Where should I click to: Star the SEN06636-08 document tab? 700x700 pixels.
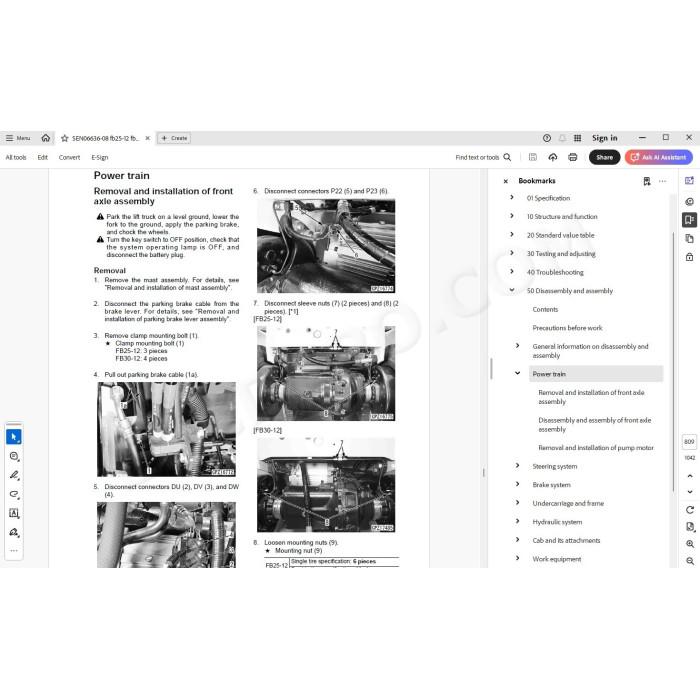(x=65, y=138)
